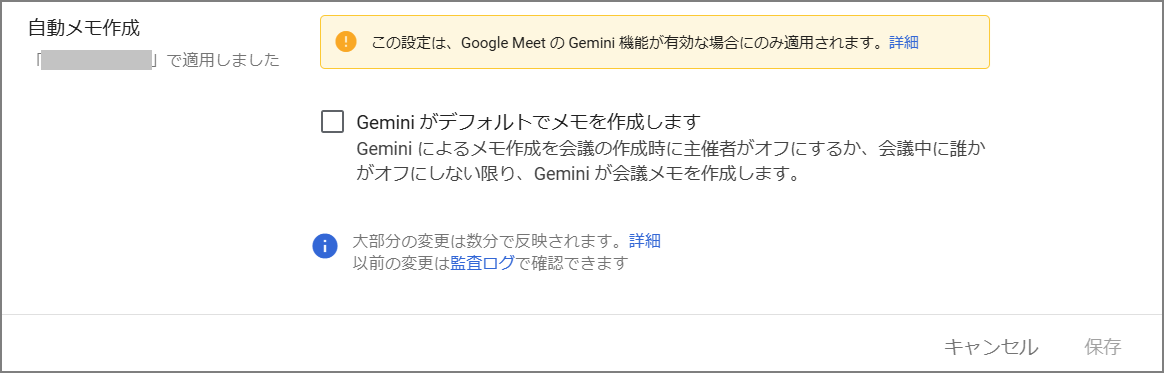1164x373 pixels.
Task: Click the blue info circle icon
Action: (325, 246)
